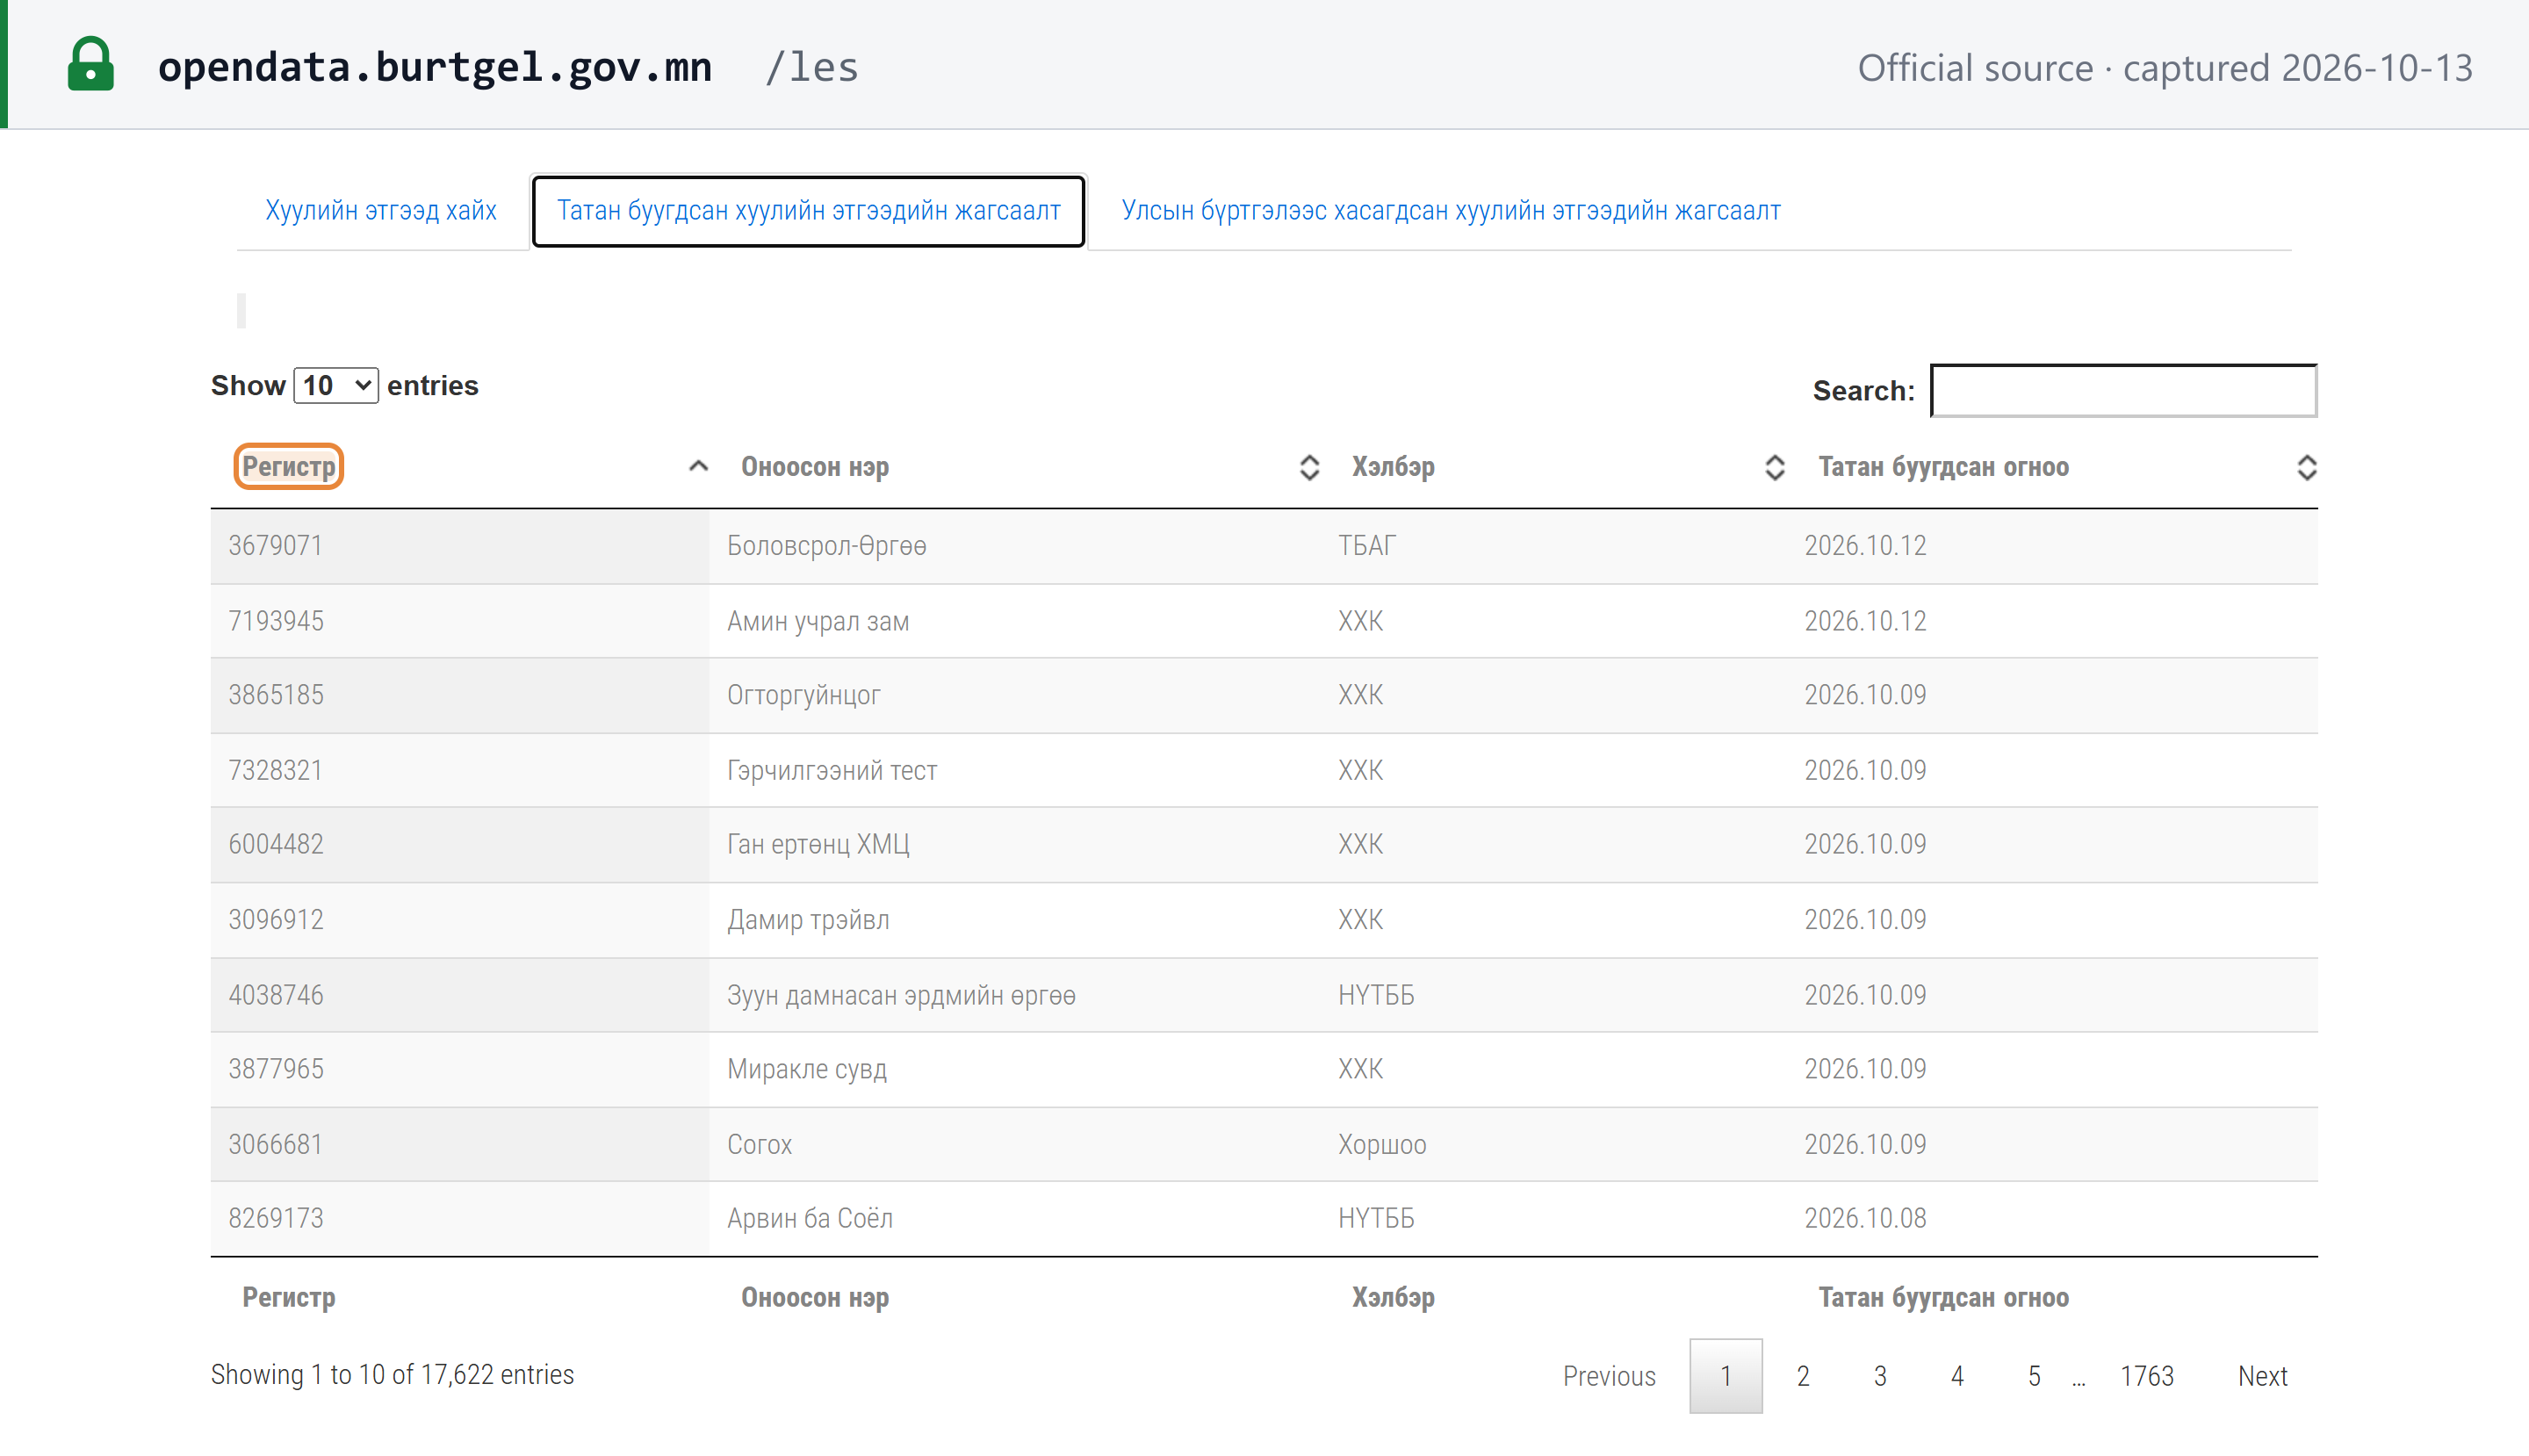This screenshot has width=2529, height=1456.
Task: Open page 4 of results
Action: [x=1957, y=1376]
